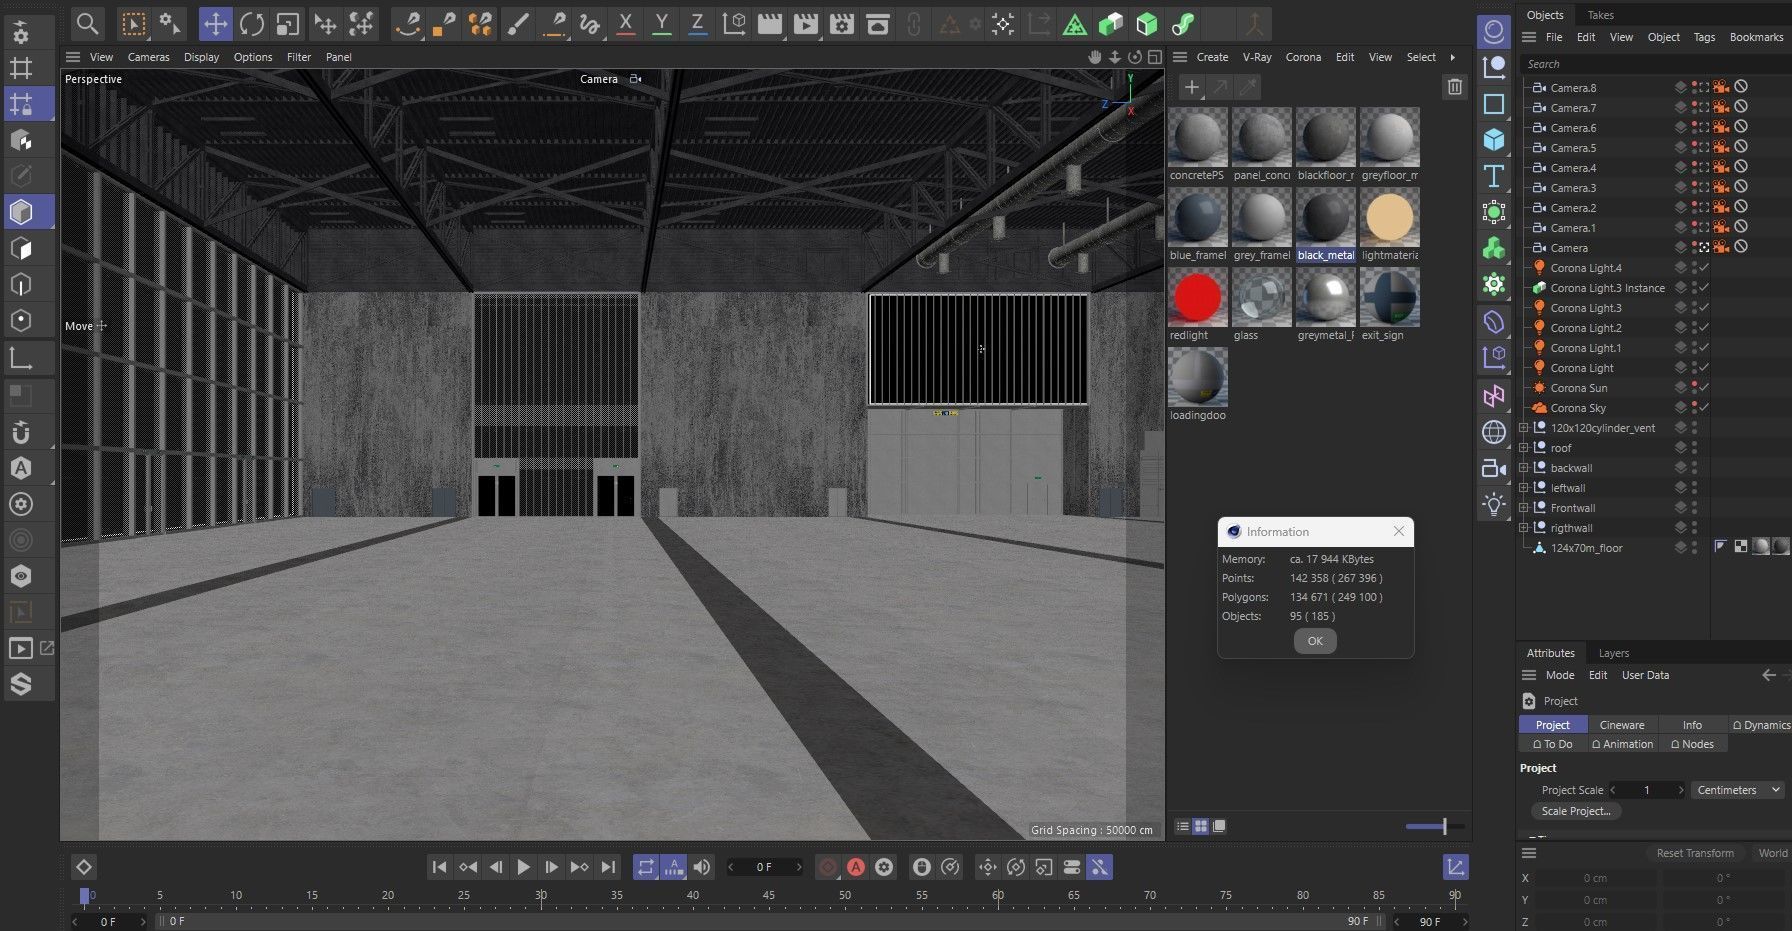Screen dimensions: 1792x931
Task: Open the light object icon in sidebar
Action: tap(1494, 504)
